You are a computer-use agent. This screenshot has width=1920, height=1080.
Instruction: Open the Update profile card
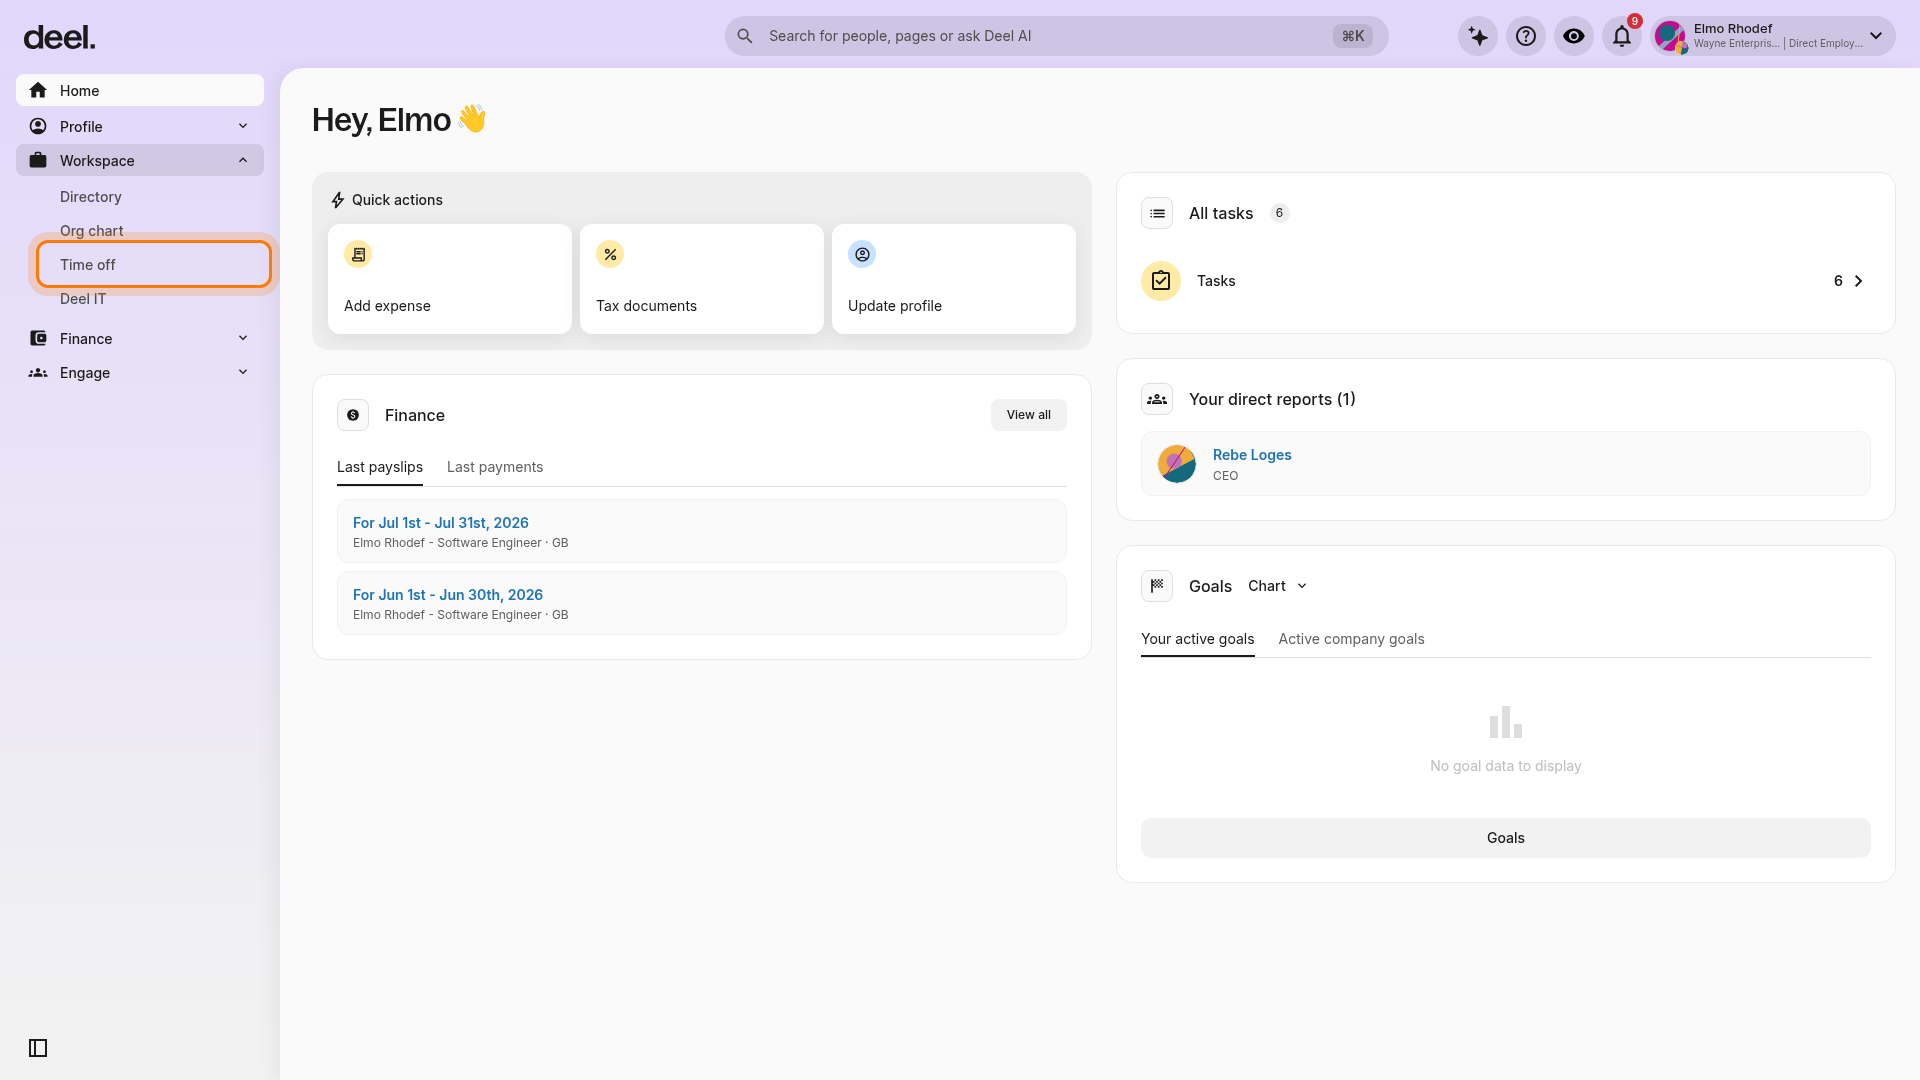954,279
